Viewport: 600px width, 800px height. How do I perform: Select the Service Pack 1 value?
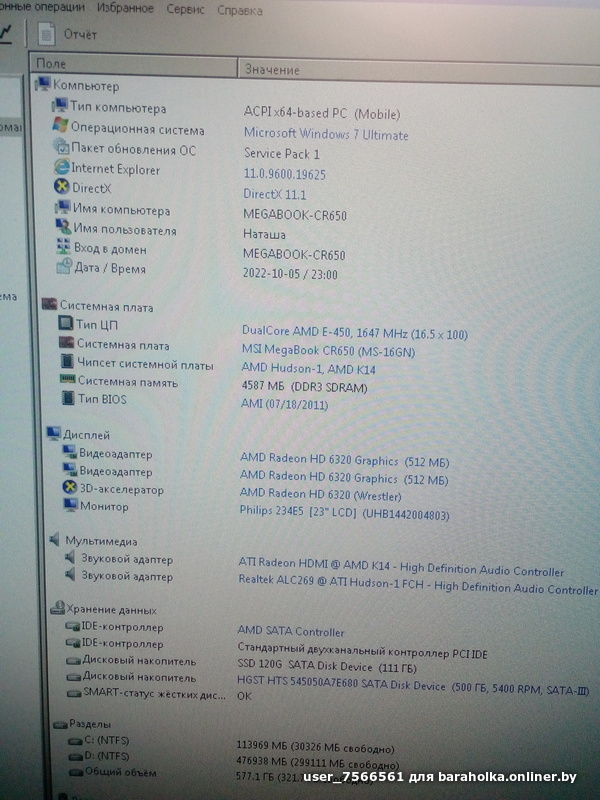tap(282, 154)
